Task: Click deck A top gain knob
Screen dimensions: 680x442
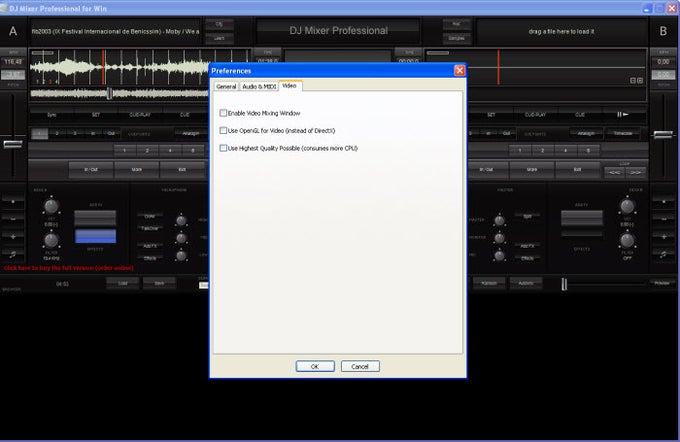Action: click(x=51, y=206)
